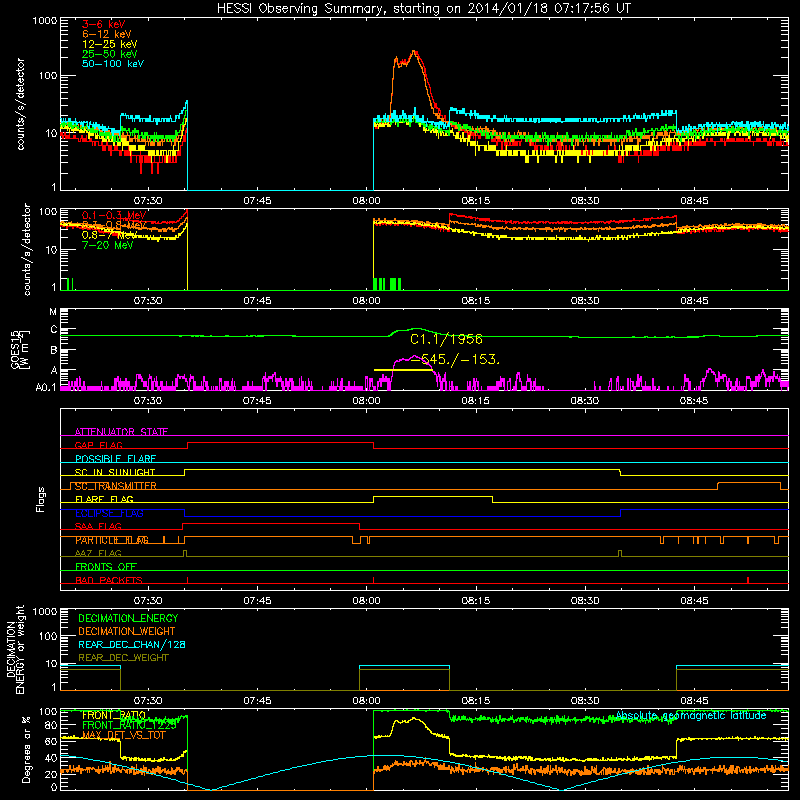Viewport: 800px width, 800px height.
Task: Click the HESSI Observing Summary title text
Action: pyautogui.click(x=423, y=9)
